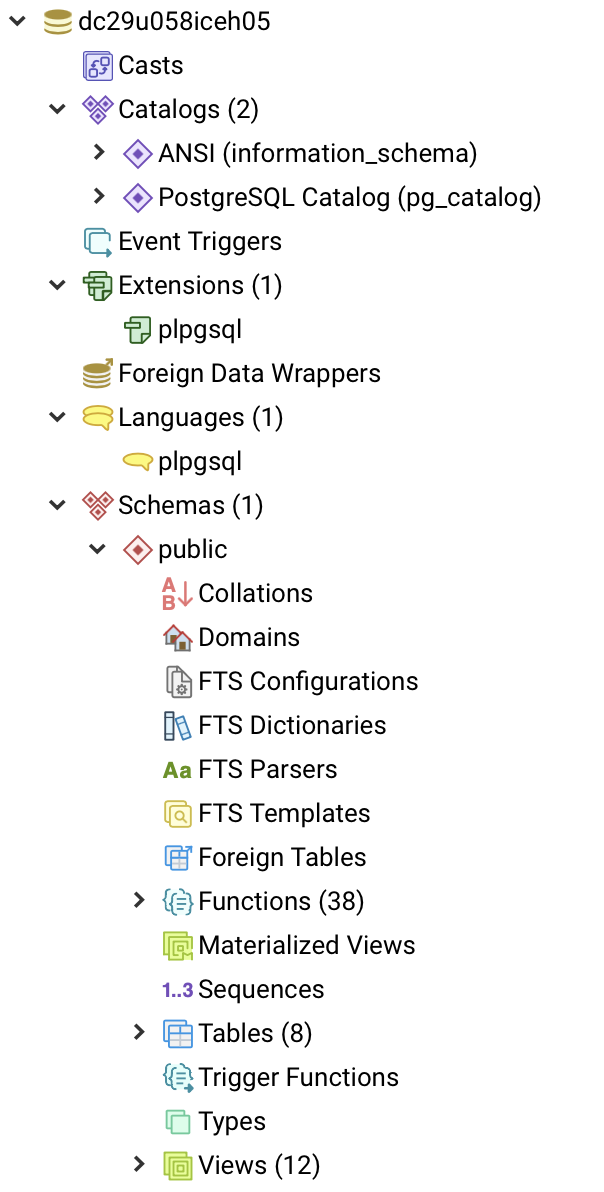The image size is (604, 1192).
Task: Select the FTS Configurations icon
Action: pos(178,681)
